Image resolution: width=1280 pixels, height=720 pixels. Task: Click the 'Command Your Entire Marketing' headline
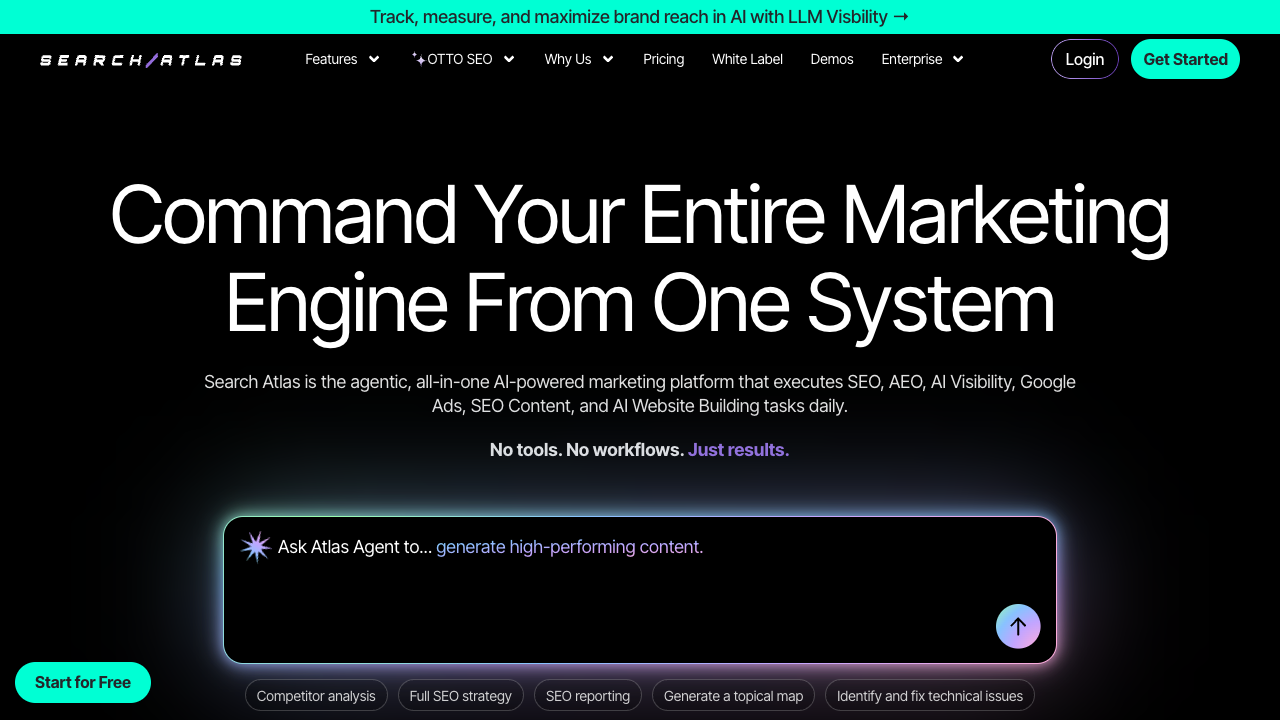pos(640,215)
